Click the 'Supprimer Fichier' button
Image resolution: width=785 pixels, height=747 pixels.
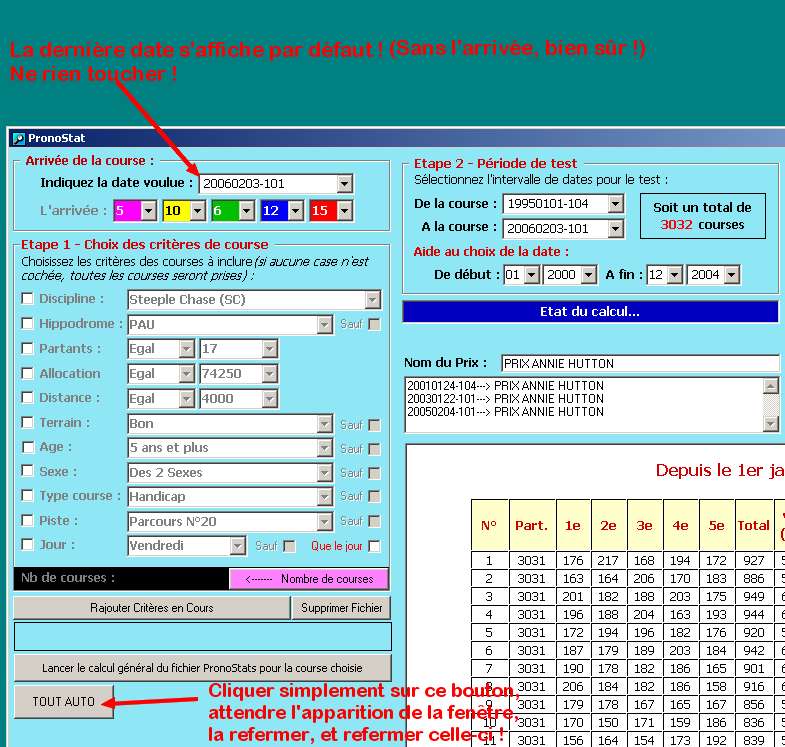[341, 608]
